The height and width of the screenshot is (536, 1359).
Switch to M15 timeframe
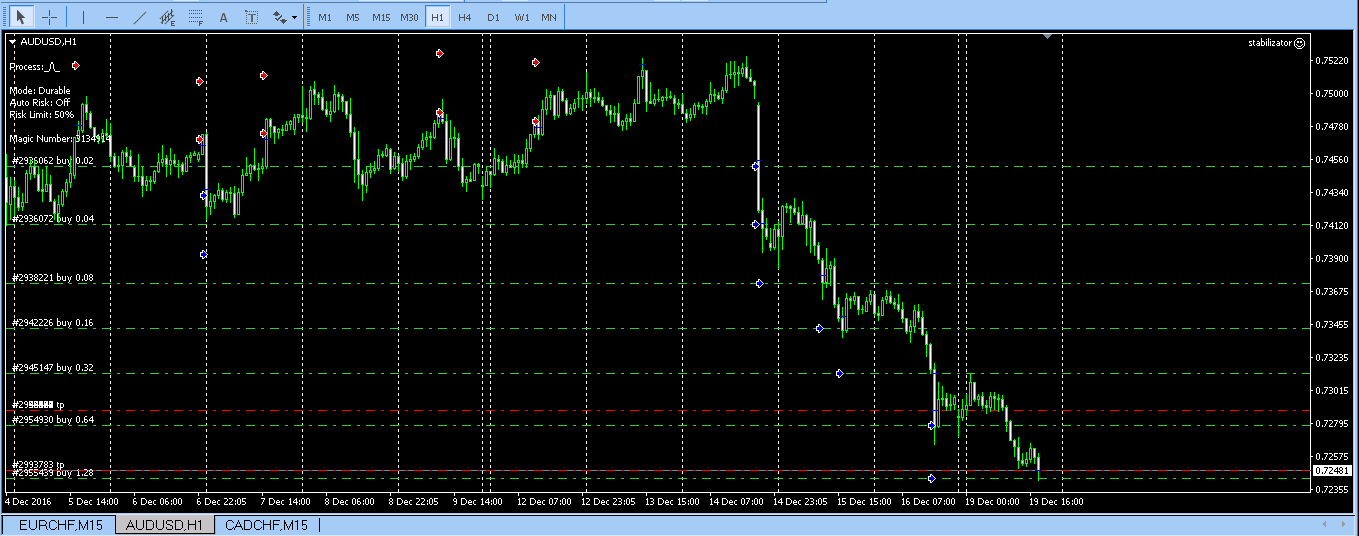pyautogui.click(x=381, y=17)
